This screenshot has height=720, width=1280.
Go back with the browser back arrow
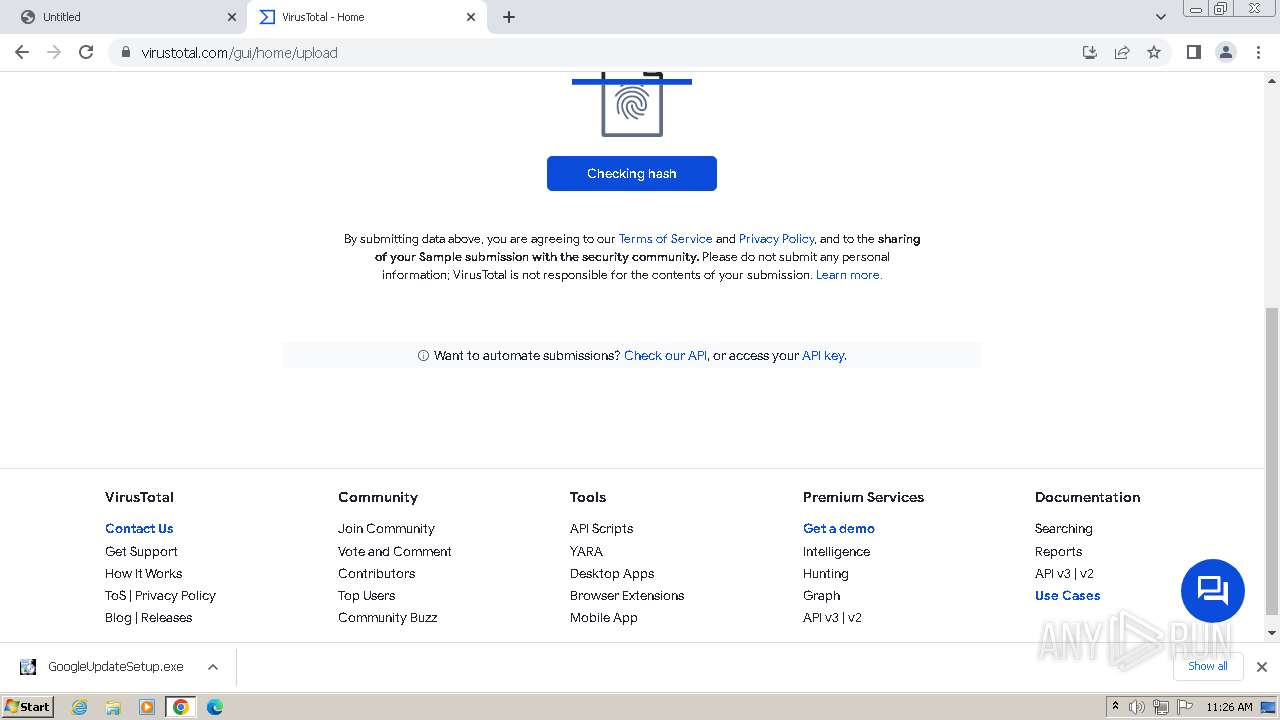coord(22,52)
